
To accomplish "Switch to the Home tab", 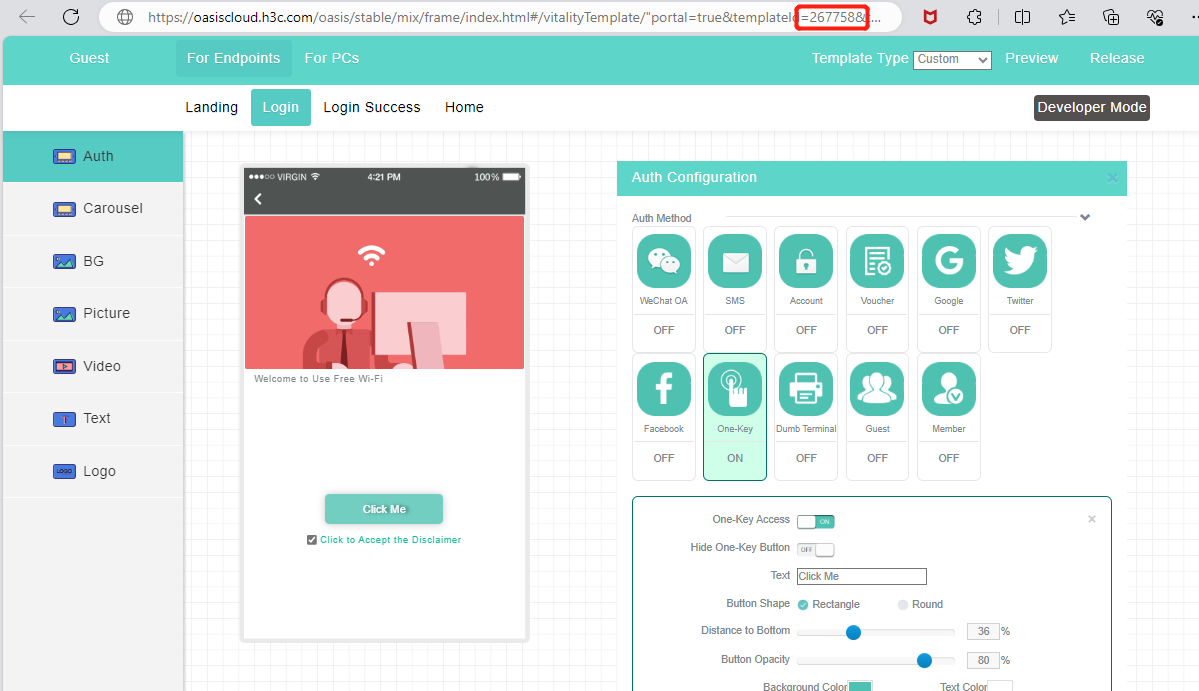I will point(464,107).
